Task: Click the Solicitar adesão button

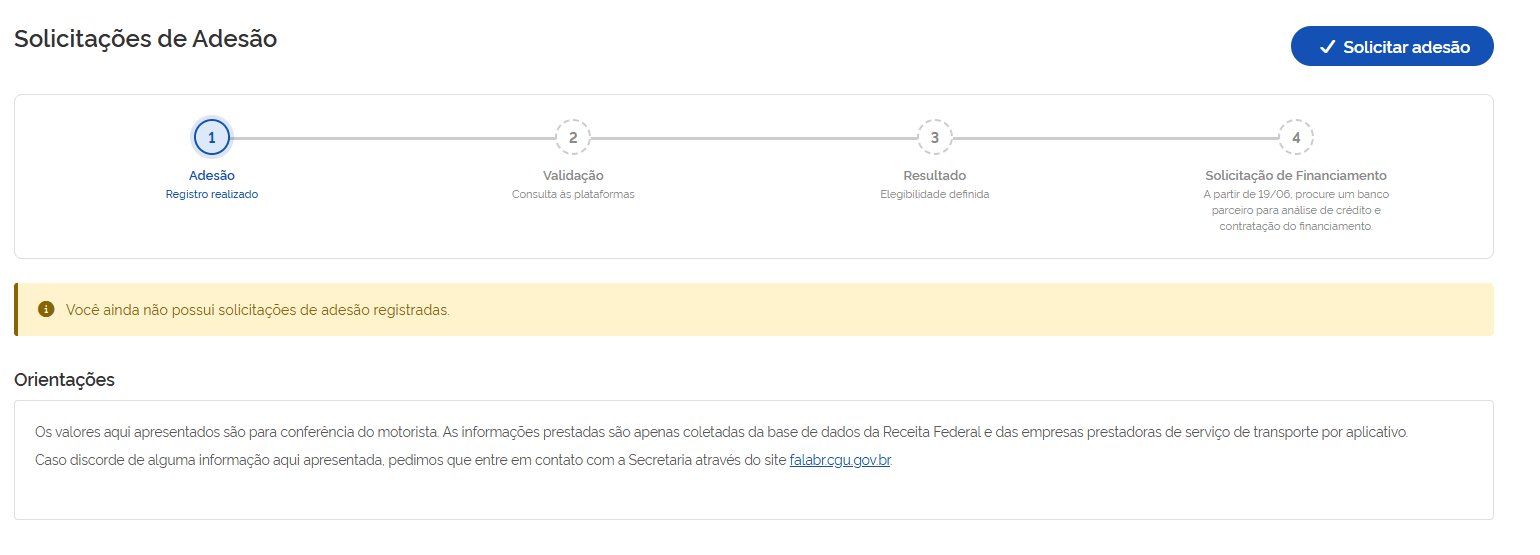Action: (x=1392, y=47)
